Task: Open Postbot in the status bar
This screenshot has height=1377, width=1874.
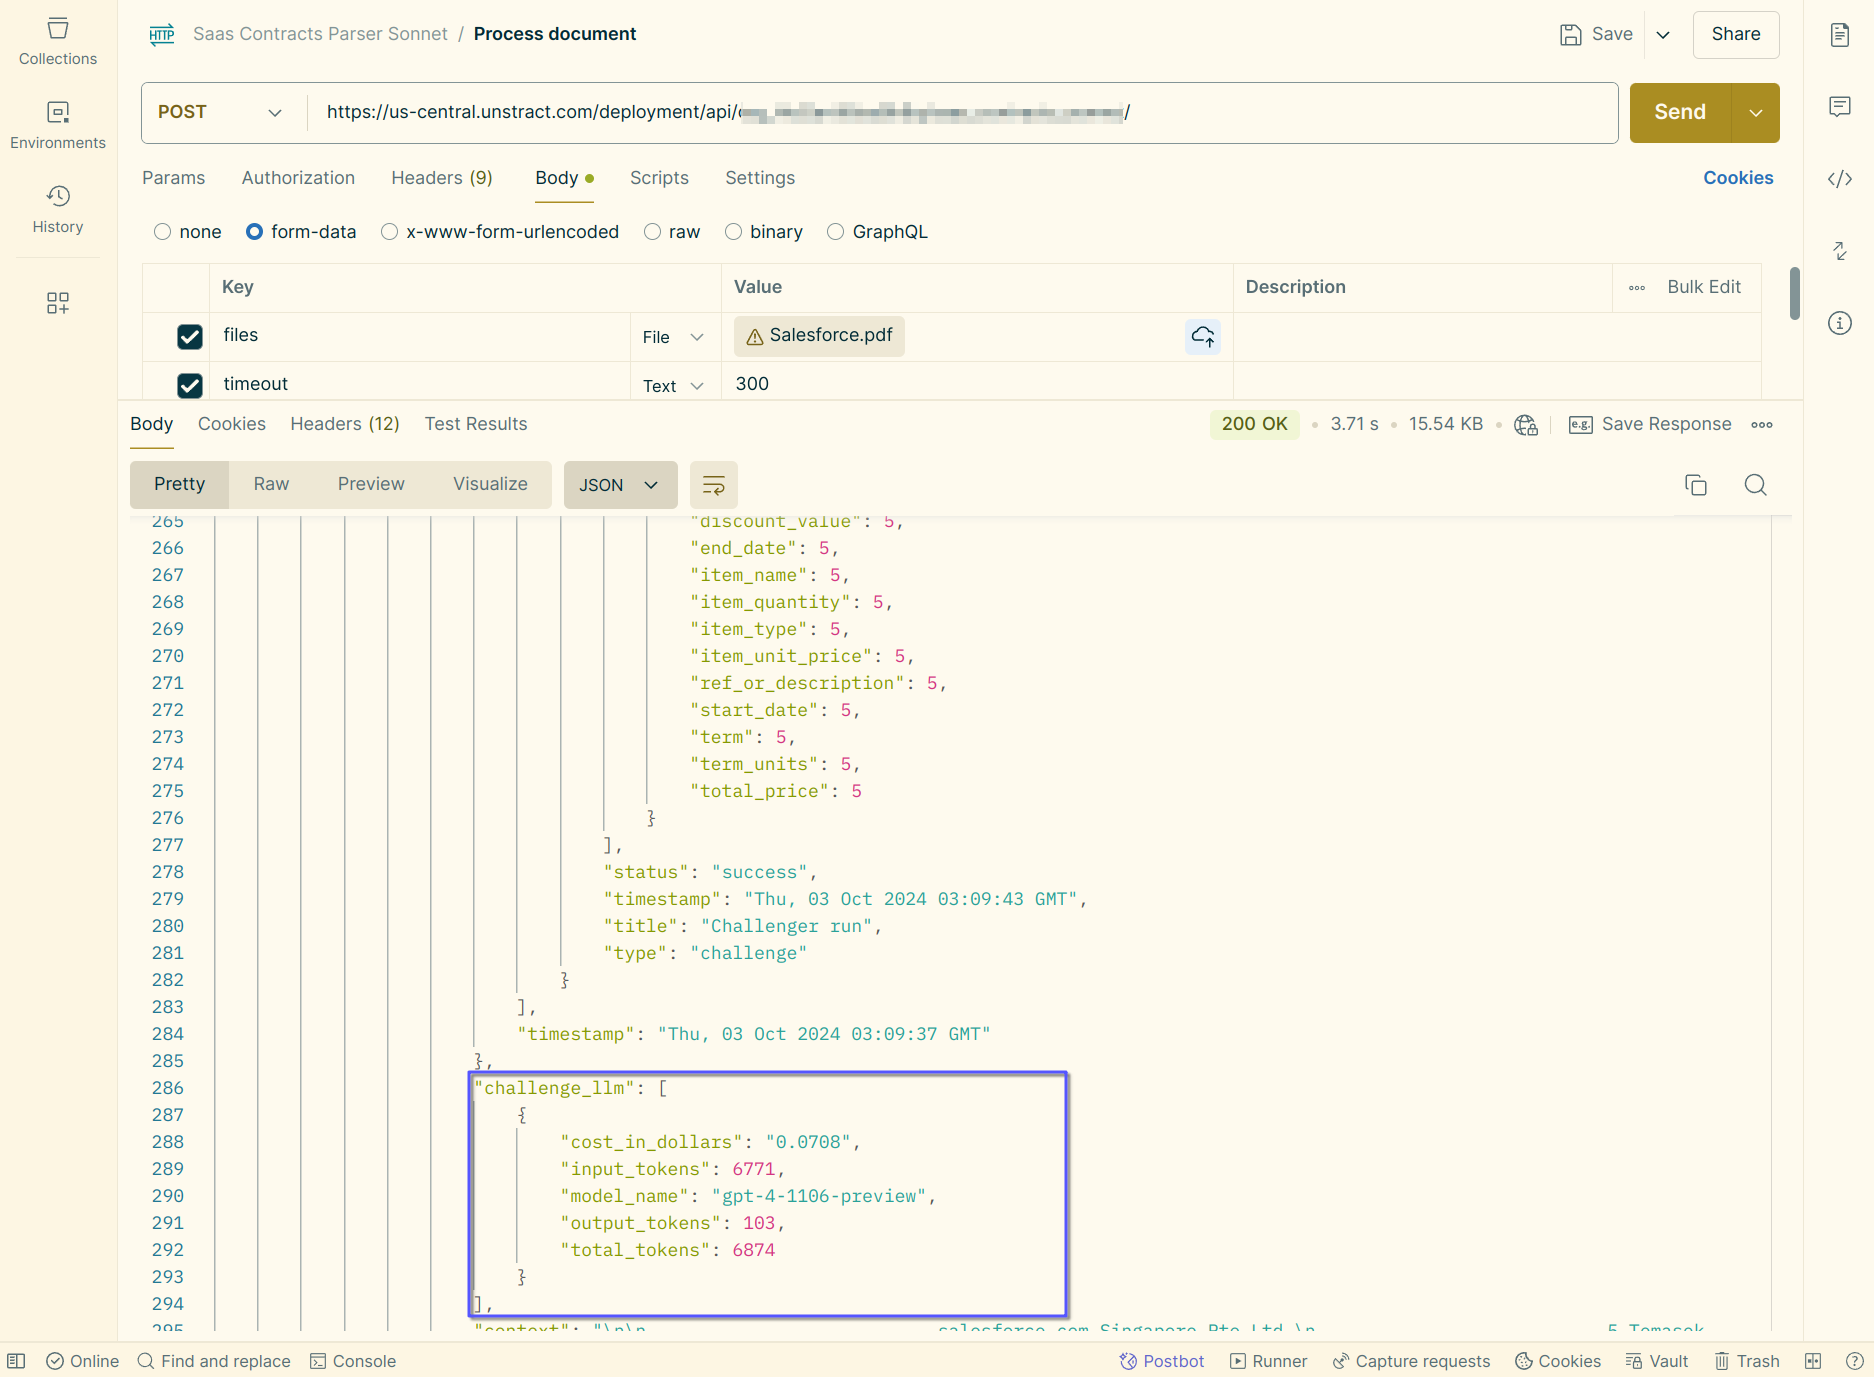Action: pyautogui.click(x=1162, y=1361)
